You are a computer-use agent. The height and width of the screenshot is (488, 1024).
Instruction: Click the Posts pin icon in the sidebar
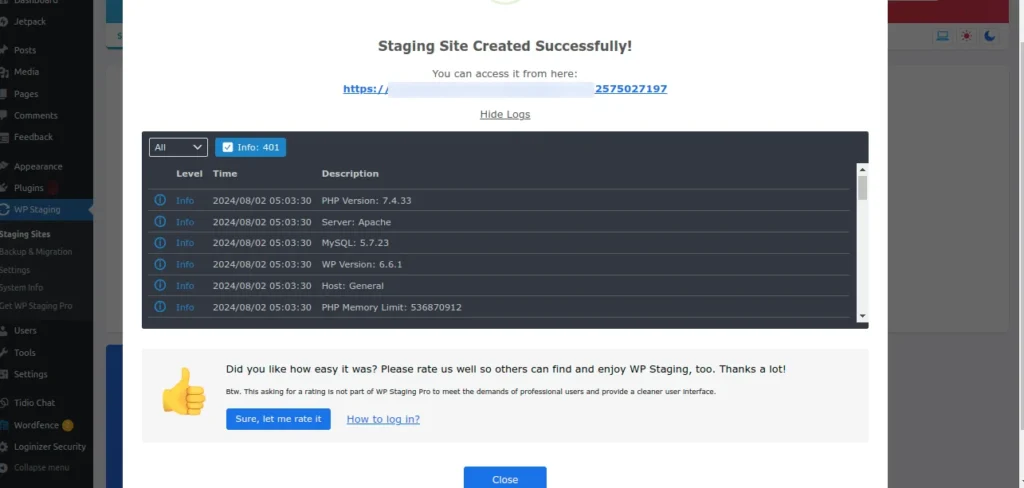pos(5,50)
